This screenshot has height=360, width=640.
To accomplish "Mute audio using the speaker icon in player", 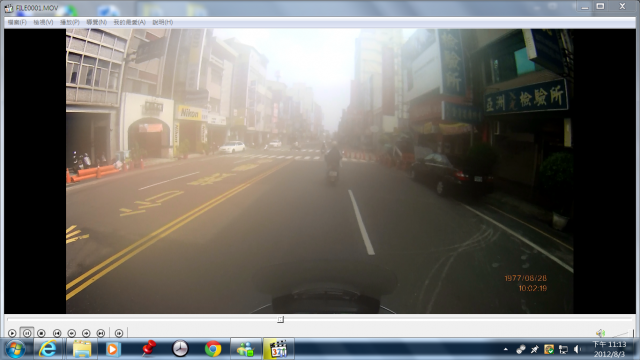I will click(600, 333).
